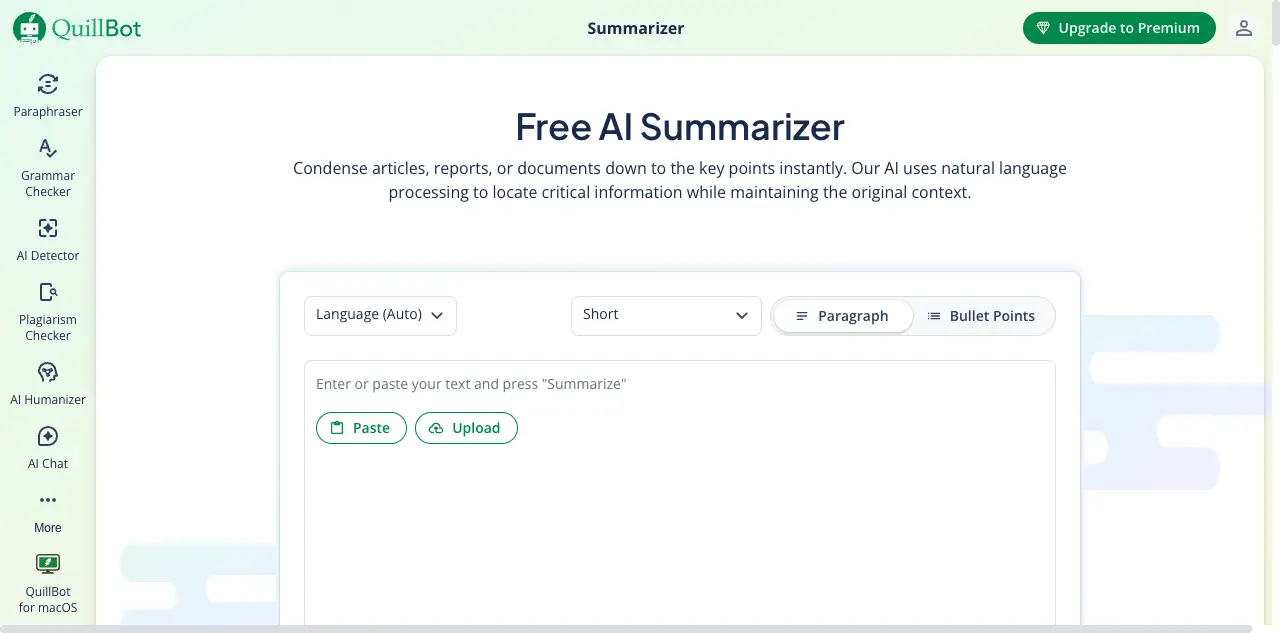Open the Language (Auto) dropdown
The image size is (1280, 633).
click(x=380, y=315)
